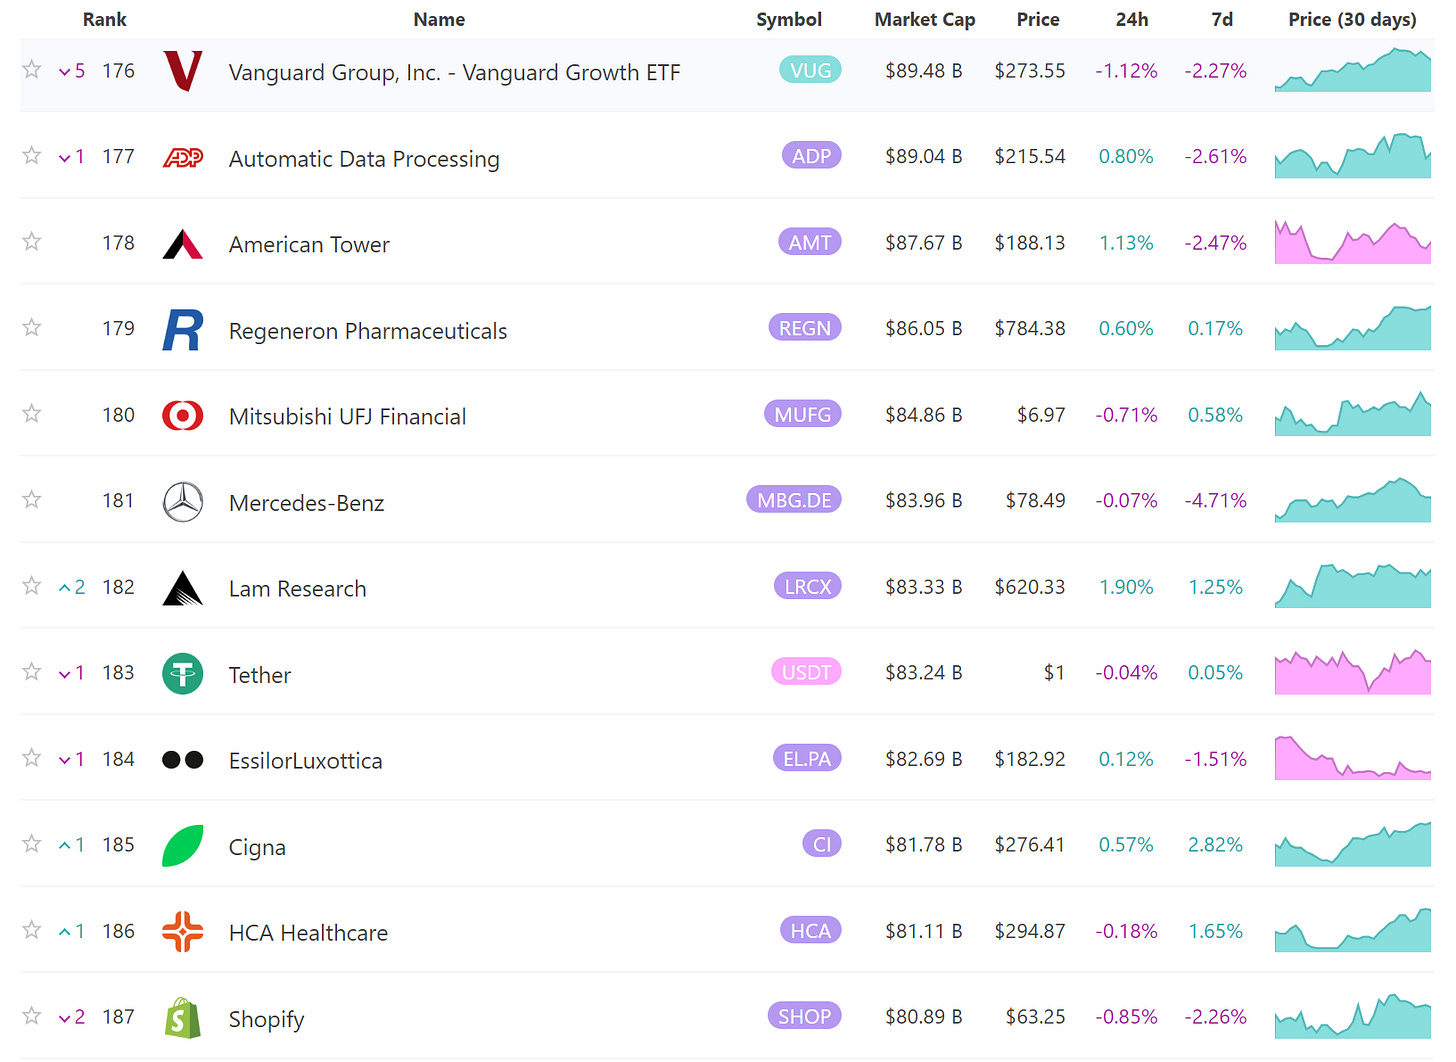Click the EL.PA ticker badge
This screenshot has height=1062, width=1456.
(807, 759)
